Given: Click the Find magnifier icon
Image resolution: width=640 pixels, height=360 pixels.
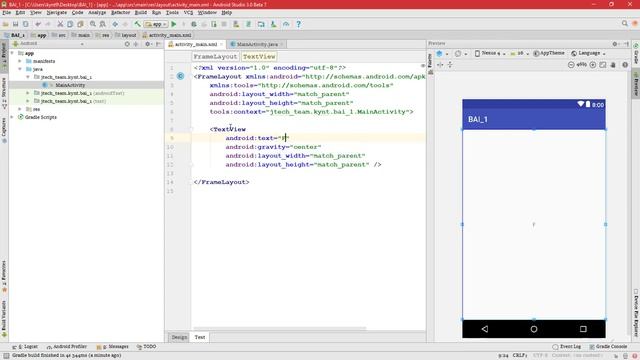Looking at the screenshot, I should pos(93,24).
